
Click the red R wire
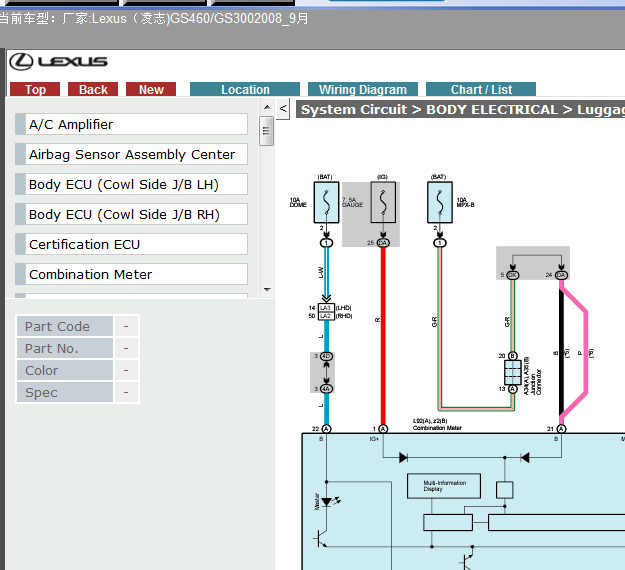click(x=383, y=335)
